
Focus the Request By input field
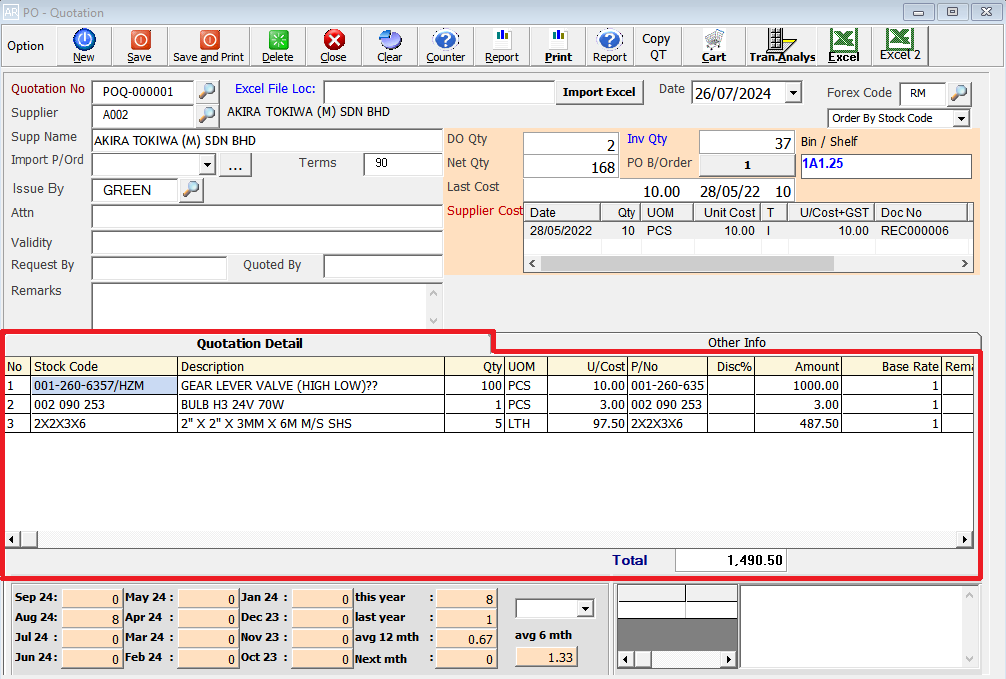159,268
